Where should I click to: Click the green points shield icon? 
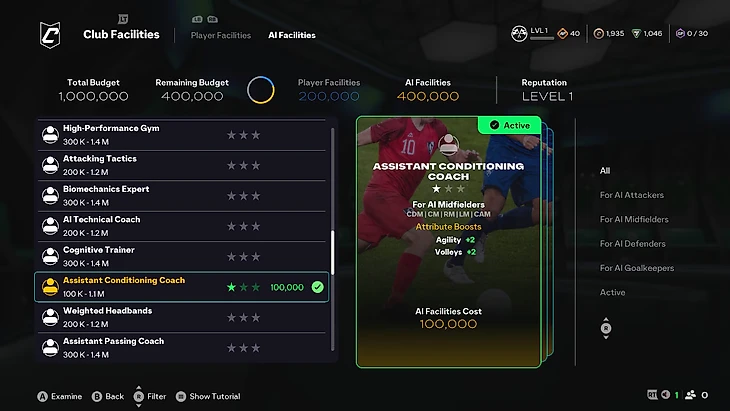pyautogui.click(x=636, y=34)
